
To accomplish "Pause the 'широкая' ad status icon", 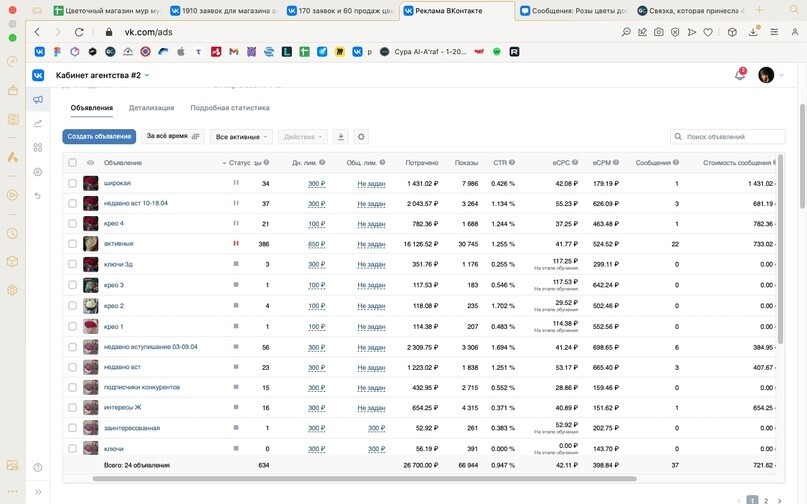I will pos(236,183).
